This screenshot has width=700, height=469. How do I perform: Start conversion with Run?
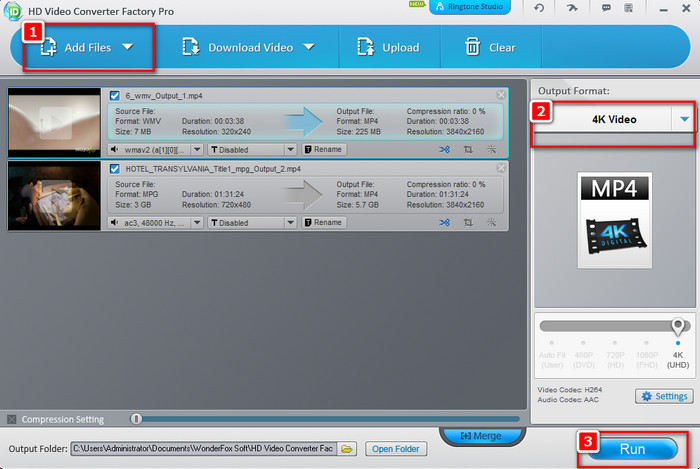point(633,449)
